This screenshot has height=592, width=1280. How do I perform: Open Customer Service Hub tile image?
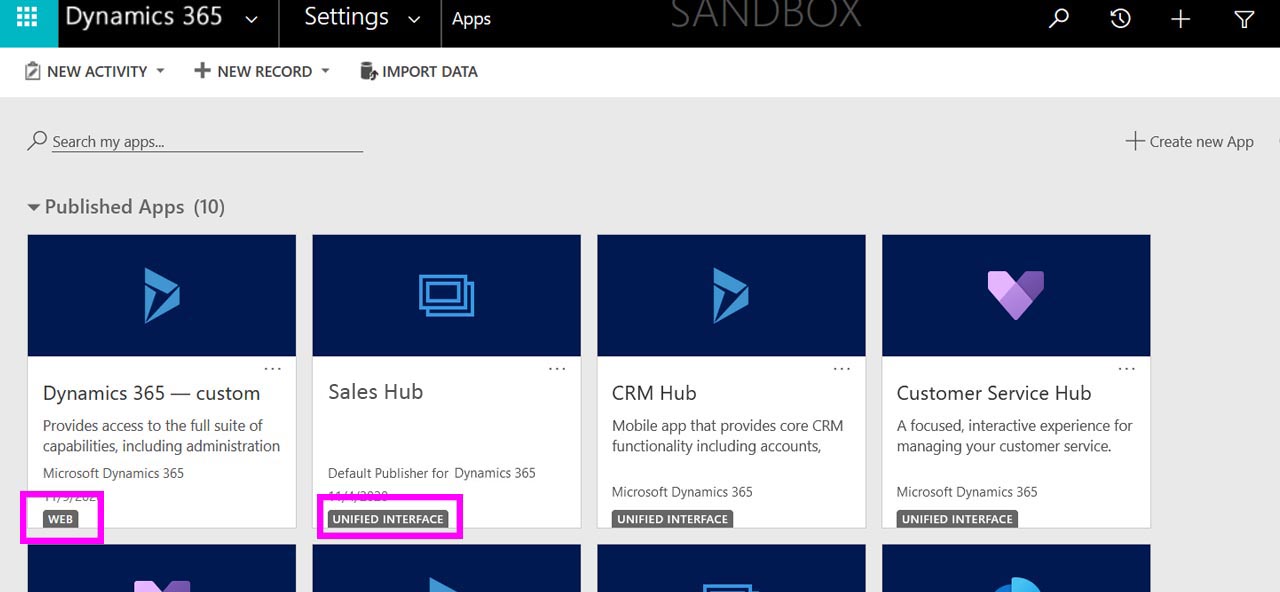[x=1016, y=295]
